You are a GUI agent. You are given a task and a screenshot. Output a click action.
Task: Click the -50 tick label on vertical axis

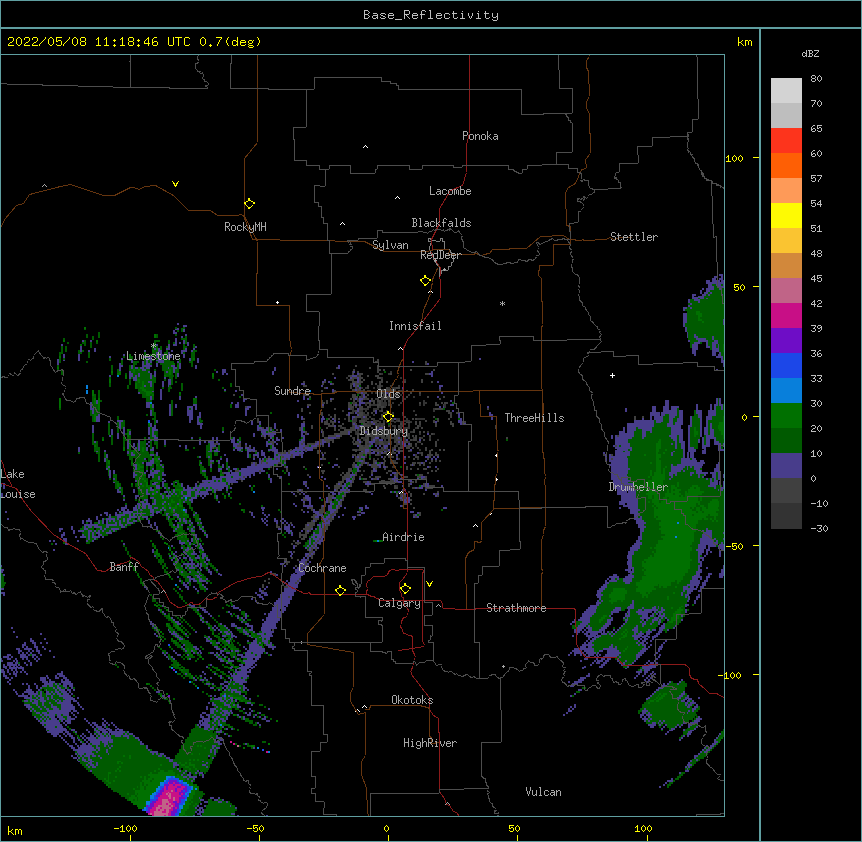coord(734,546)
